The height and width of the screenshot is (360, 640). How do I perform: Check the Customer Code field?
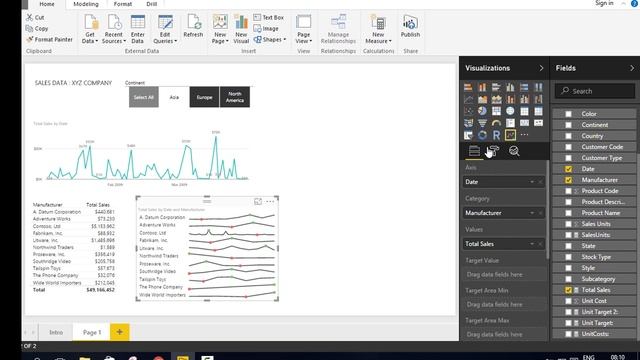click(x=568, y=147)
